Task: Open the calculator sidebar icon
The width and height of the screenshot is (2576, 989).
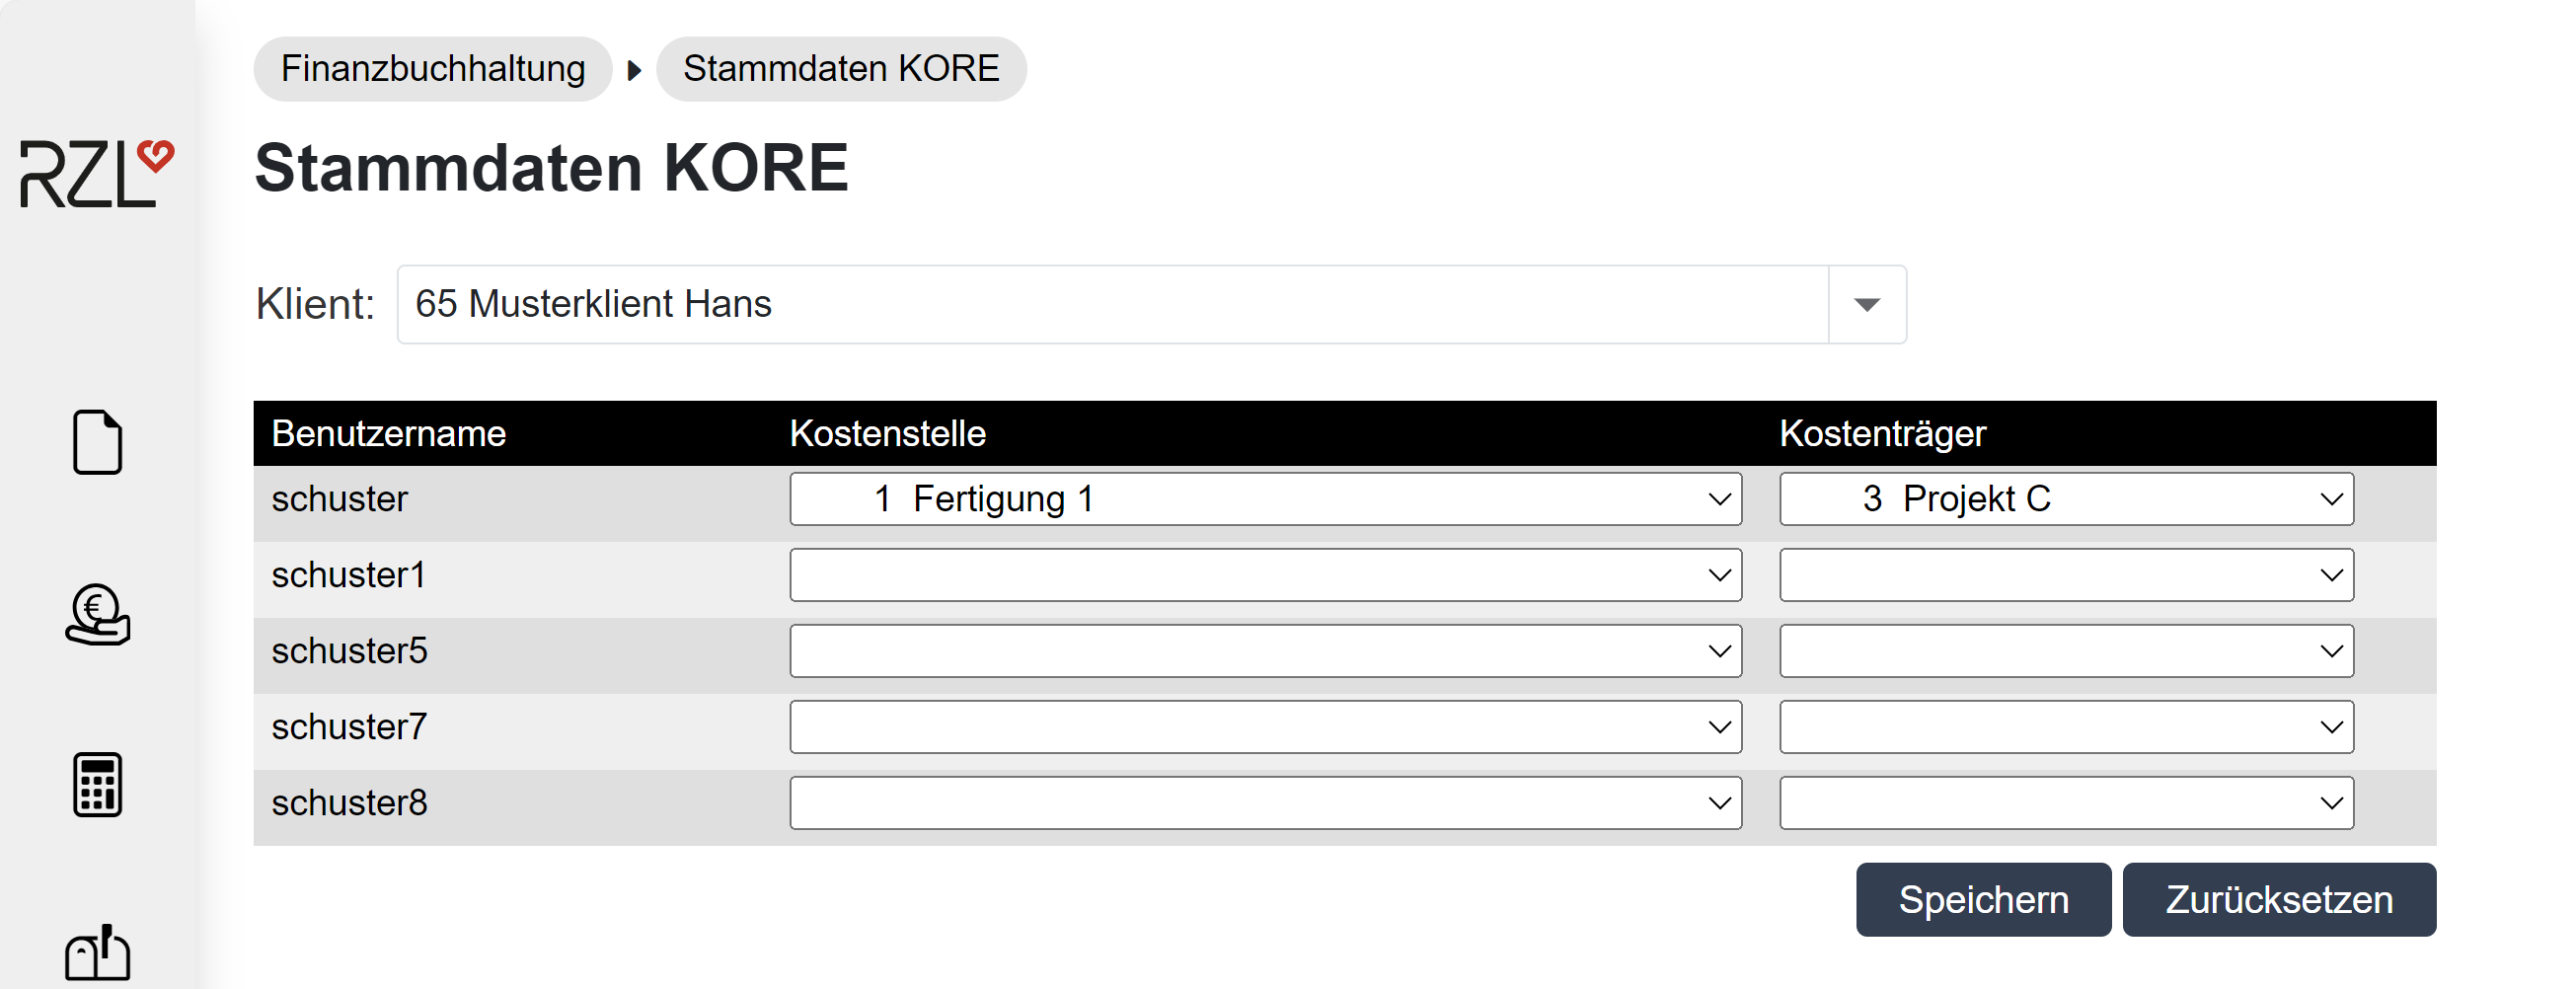Action: pyautogui.click(x=97, y=785)
